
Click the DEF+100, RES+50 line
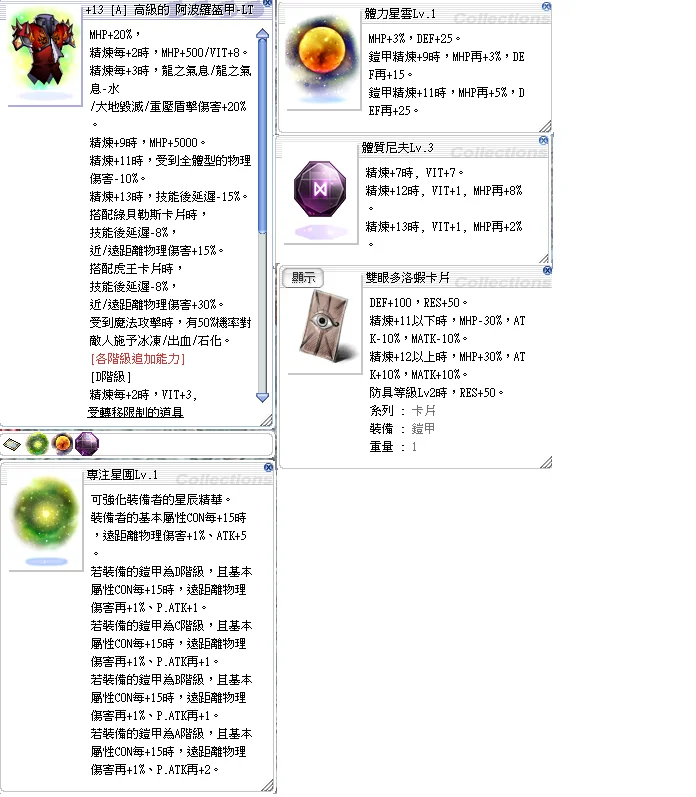pyautogui.click(x=418, y=303)
